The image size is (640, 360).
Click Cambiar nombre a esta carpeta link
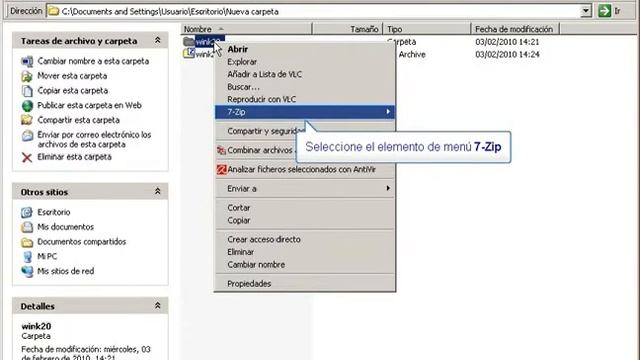pyautogui.click(x=93, y=61)
